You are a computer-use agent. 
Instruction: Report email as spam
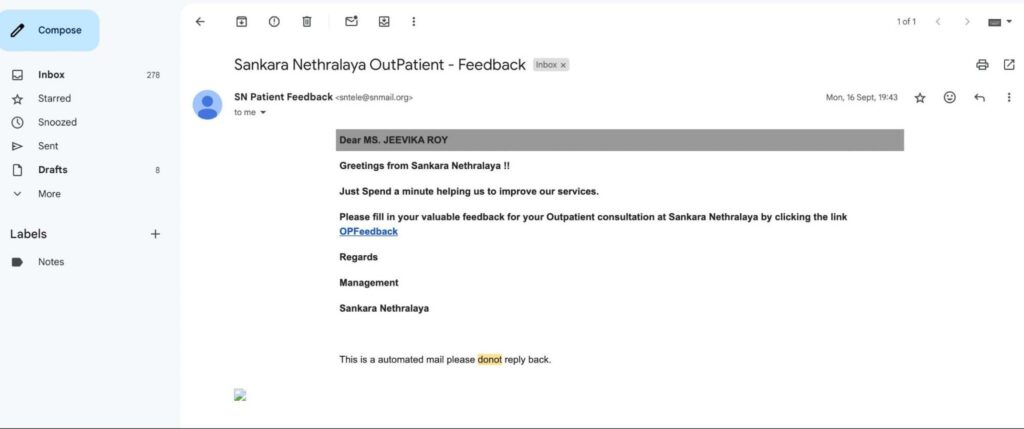point(274,21)
